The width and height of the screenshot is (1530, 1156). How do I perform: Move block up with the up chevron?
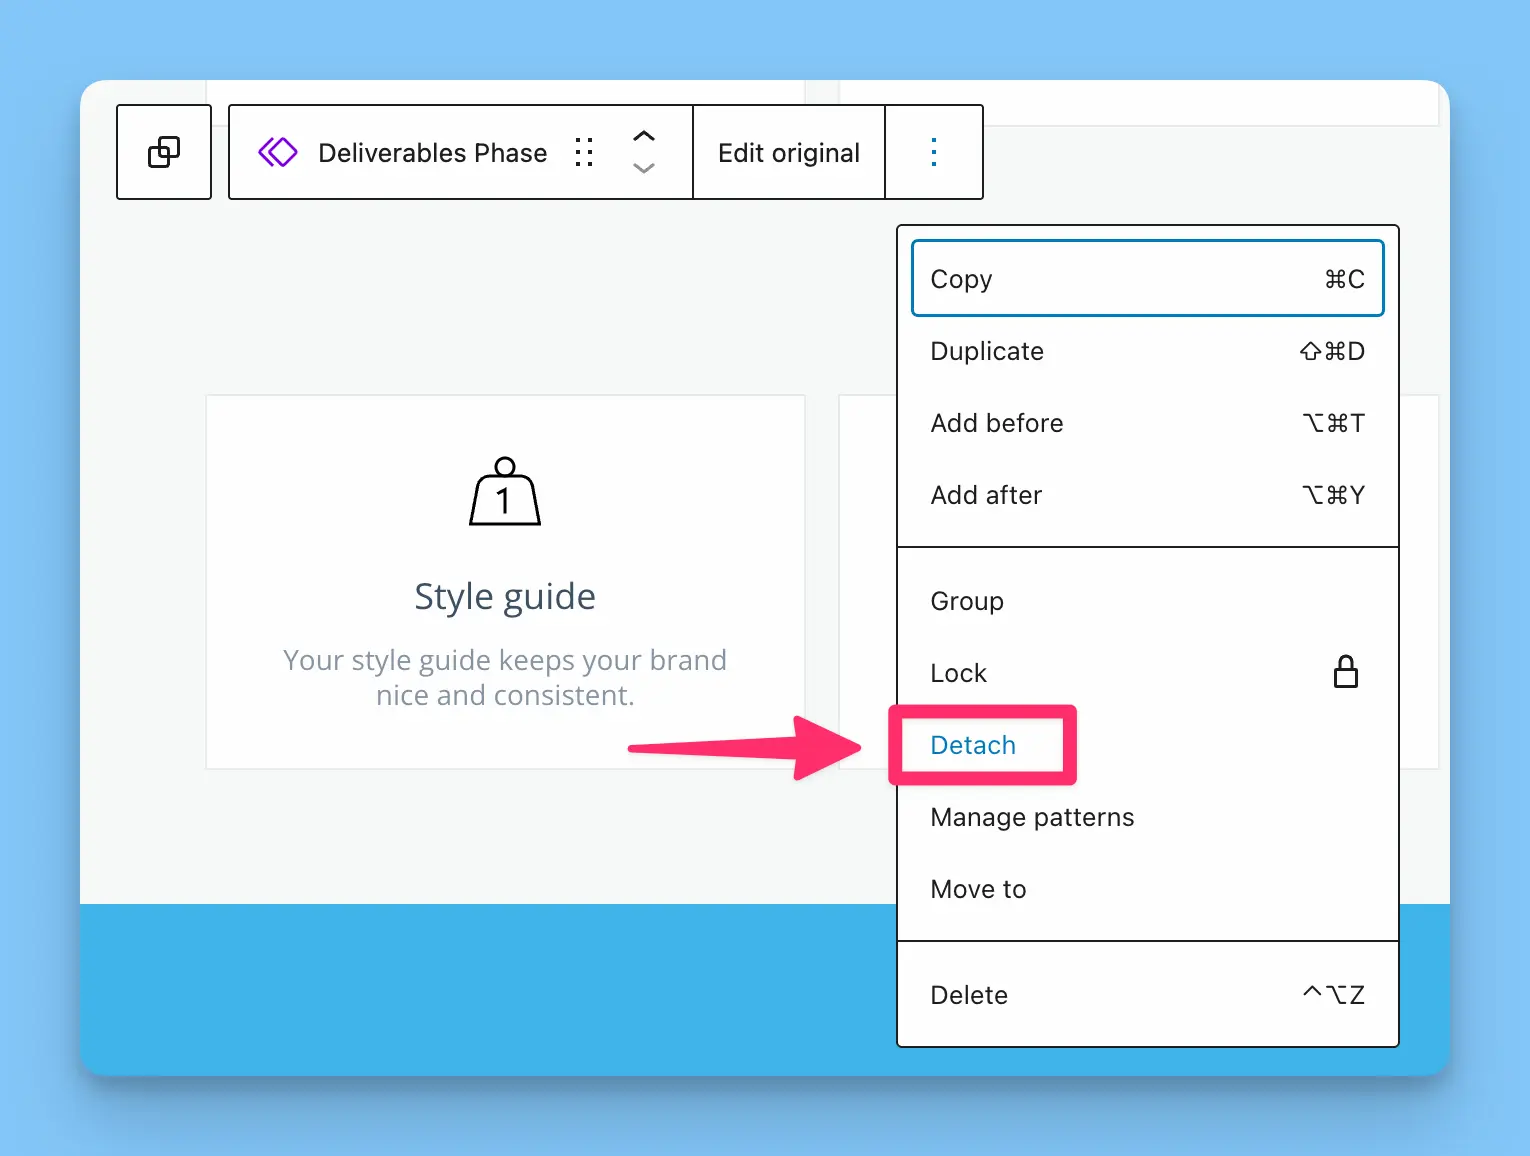644,136
